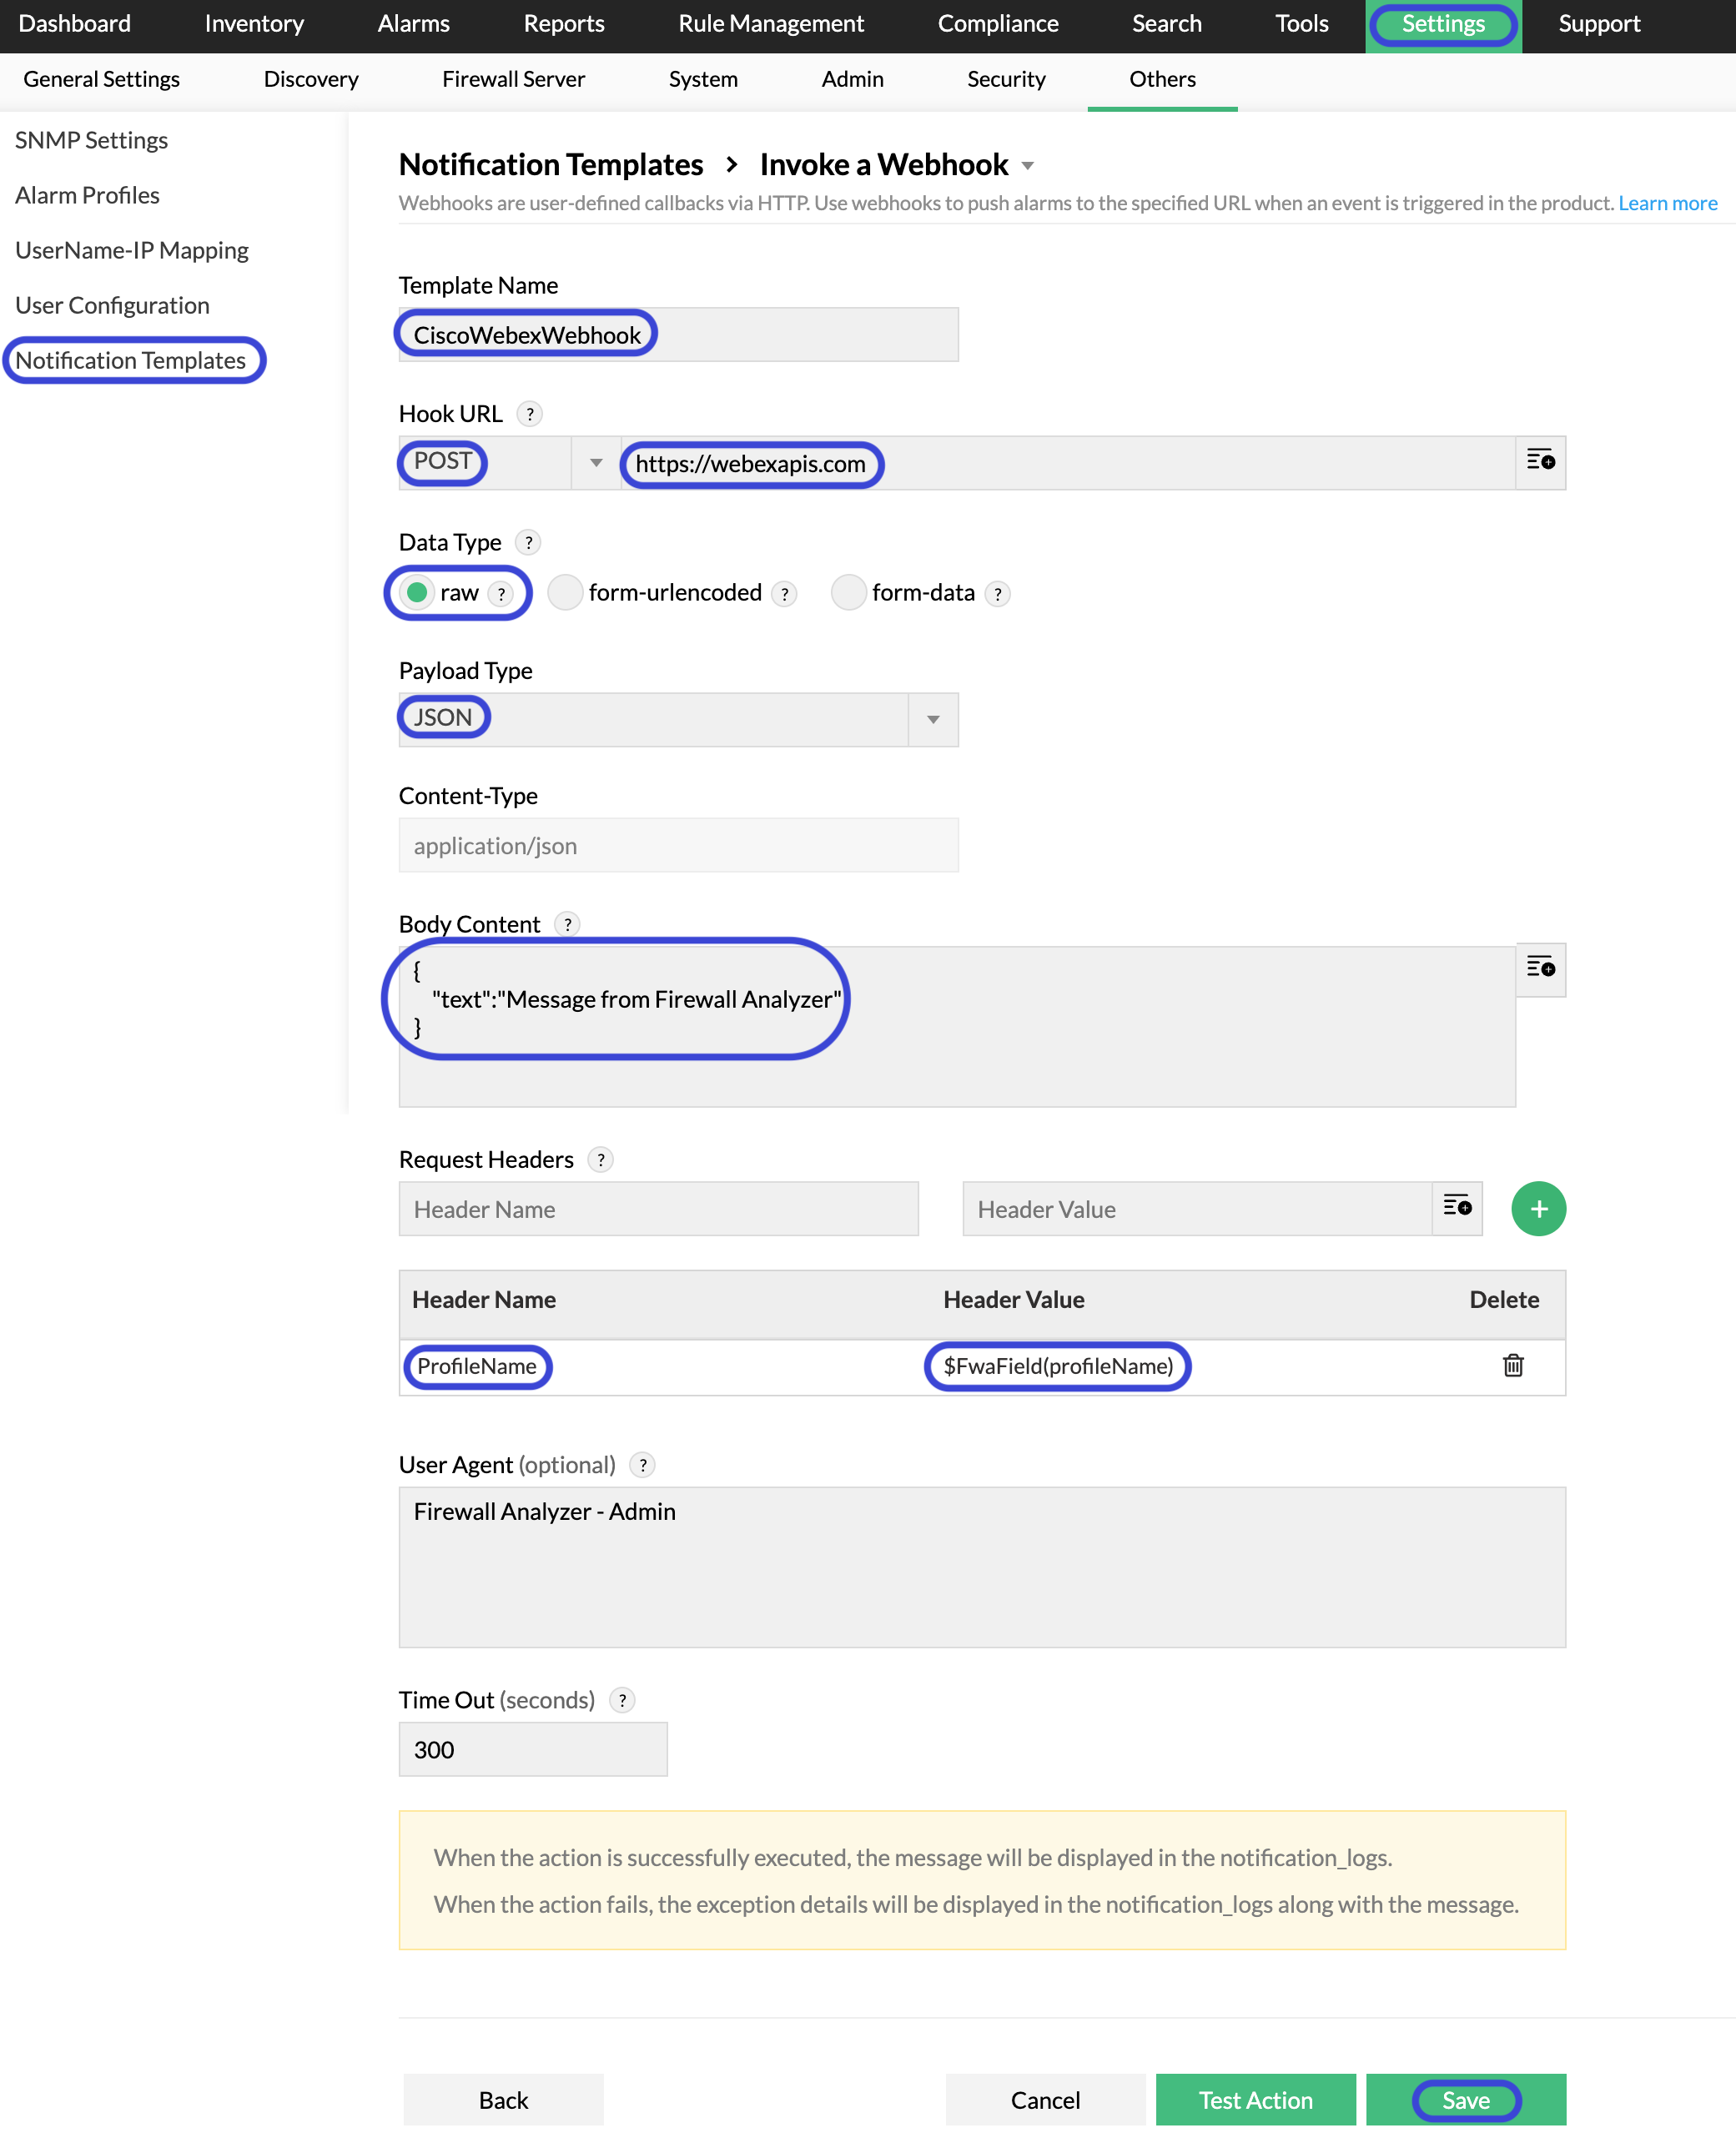Click the help icon next to Hook URL
Viewport: 1736px width, 2143px height.
pyautogui.click(x=530, y=413)
